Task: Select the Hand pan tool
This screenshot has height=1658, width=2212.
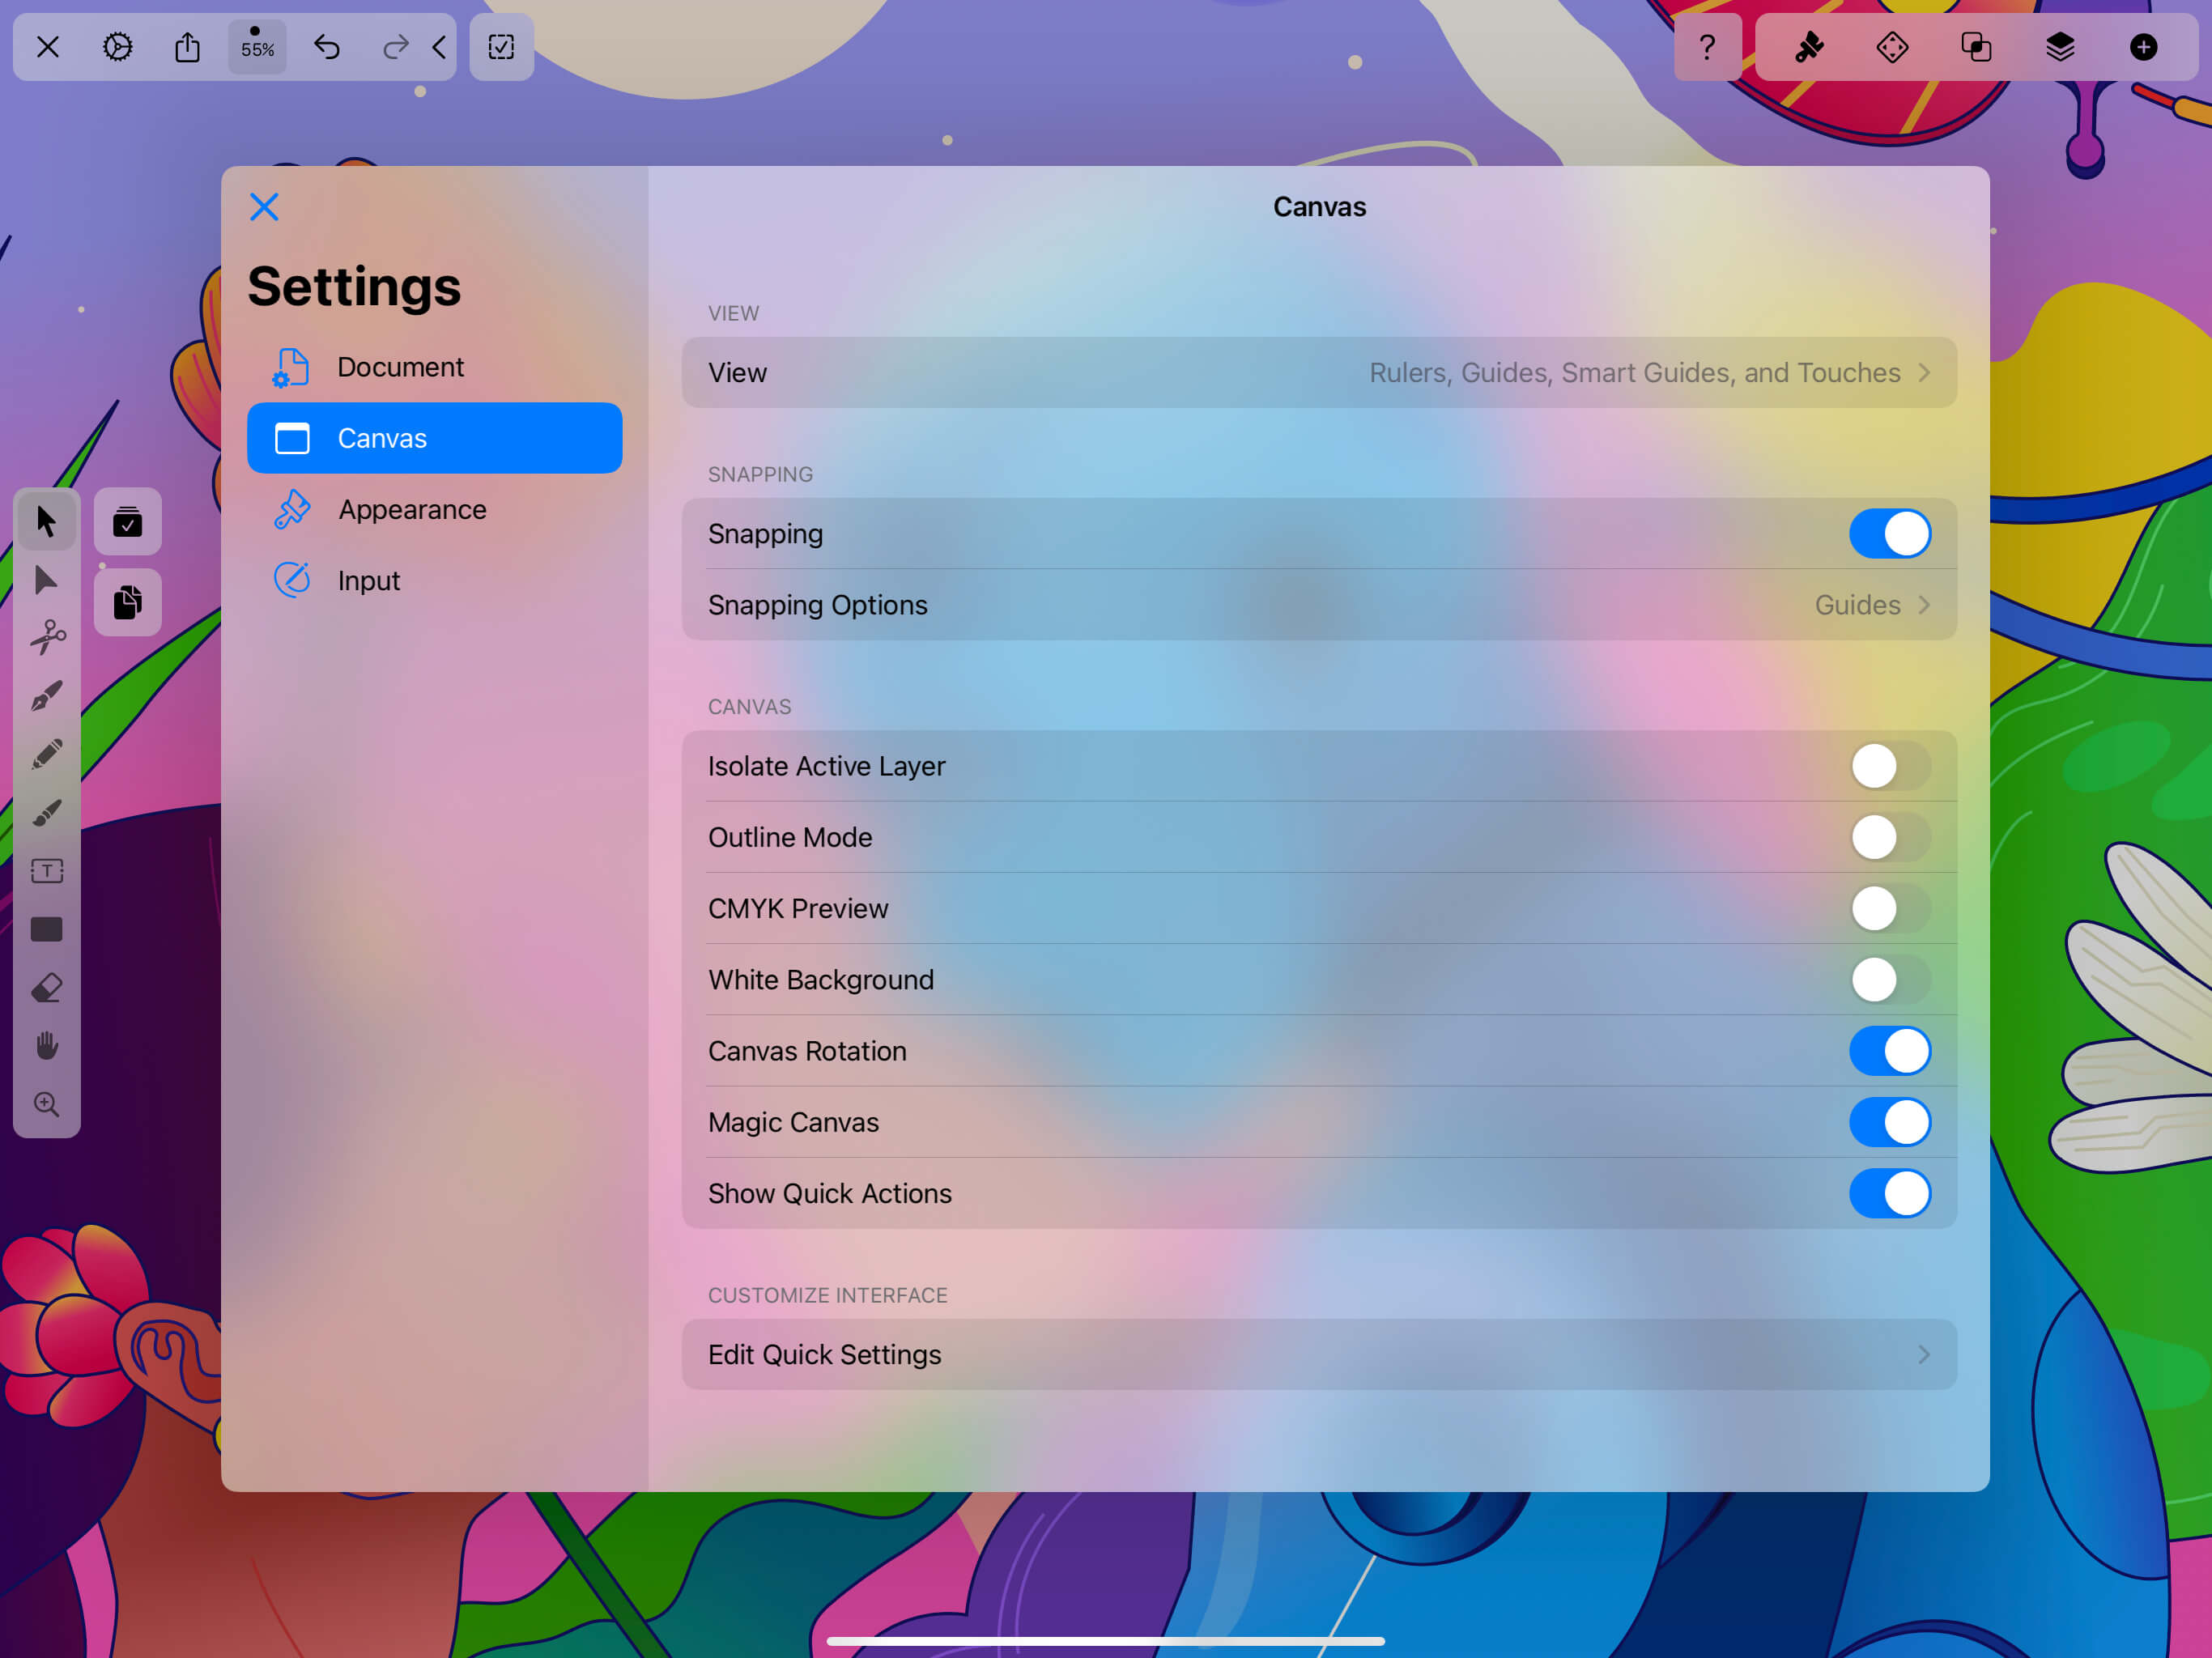Action: pos(47,1046)
